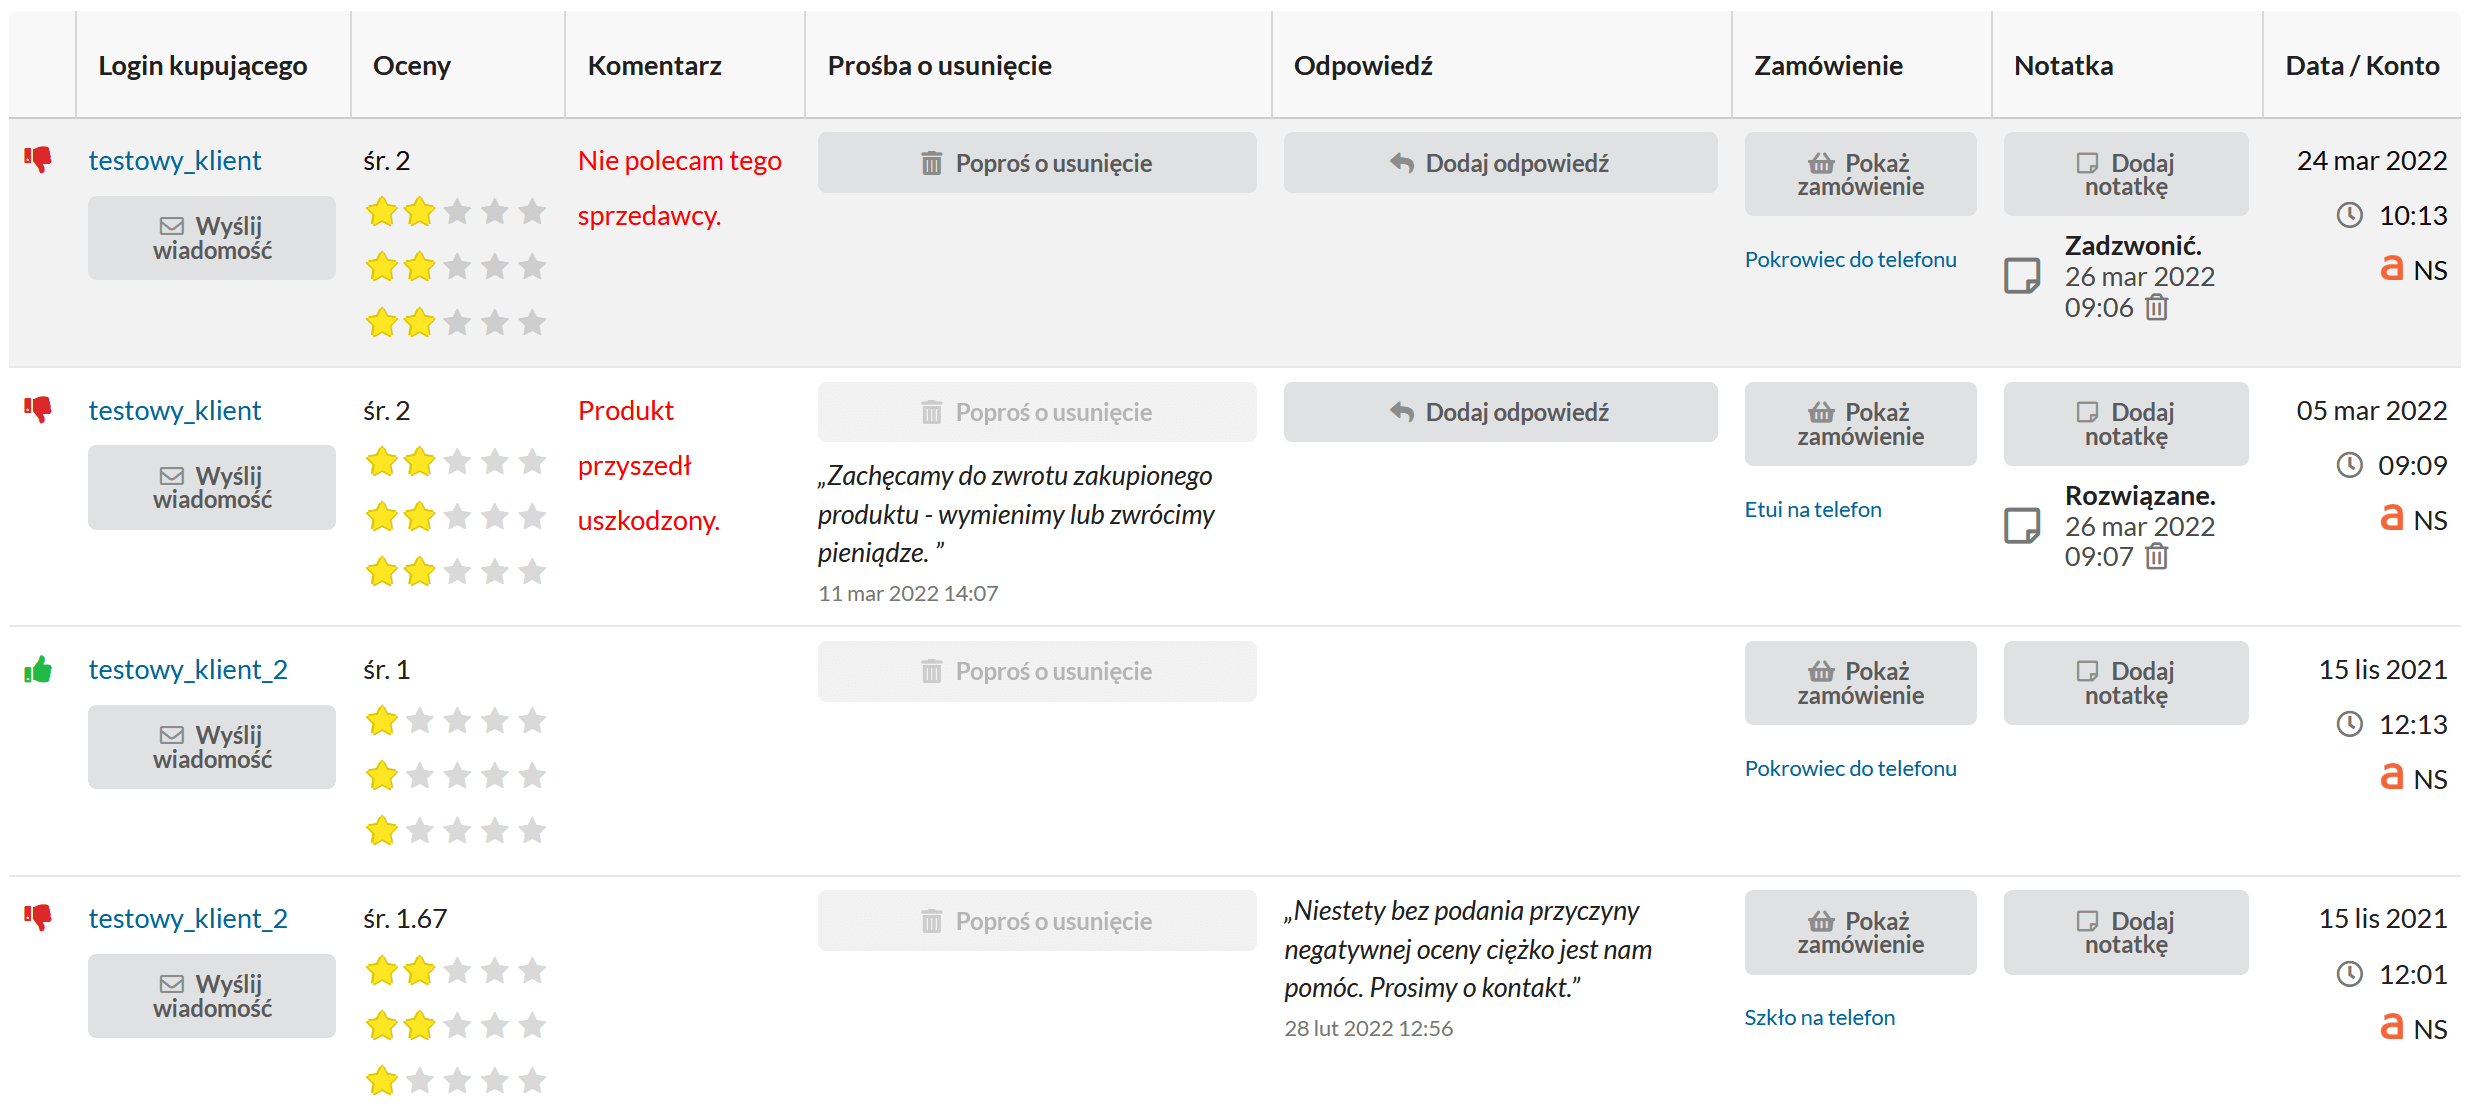Image resolution: width=2473 pixels, height=1113 pixels.
Task: Send message to first testowy_klient
Action: click(x=212, y=238)
